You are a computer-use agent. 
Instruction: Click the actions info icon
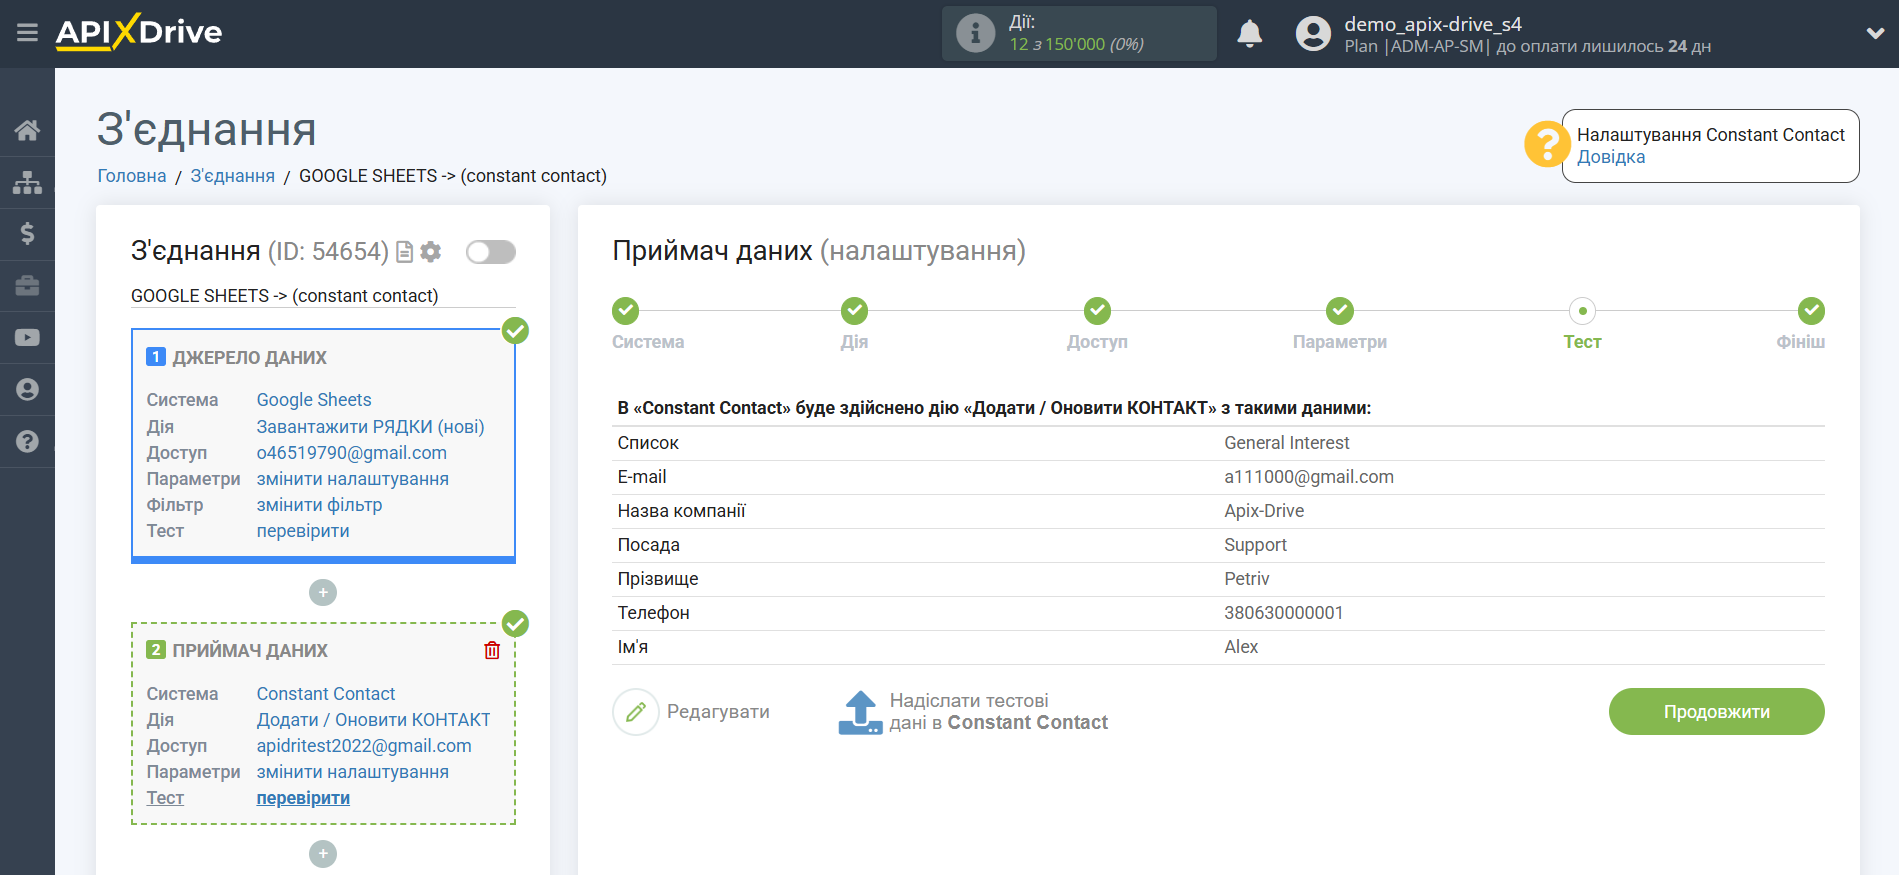[x=975, y=33]
